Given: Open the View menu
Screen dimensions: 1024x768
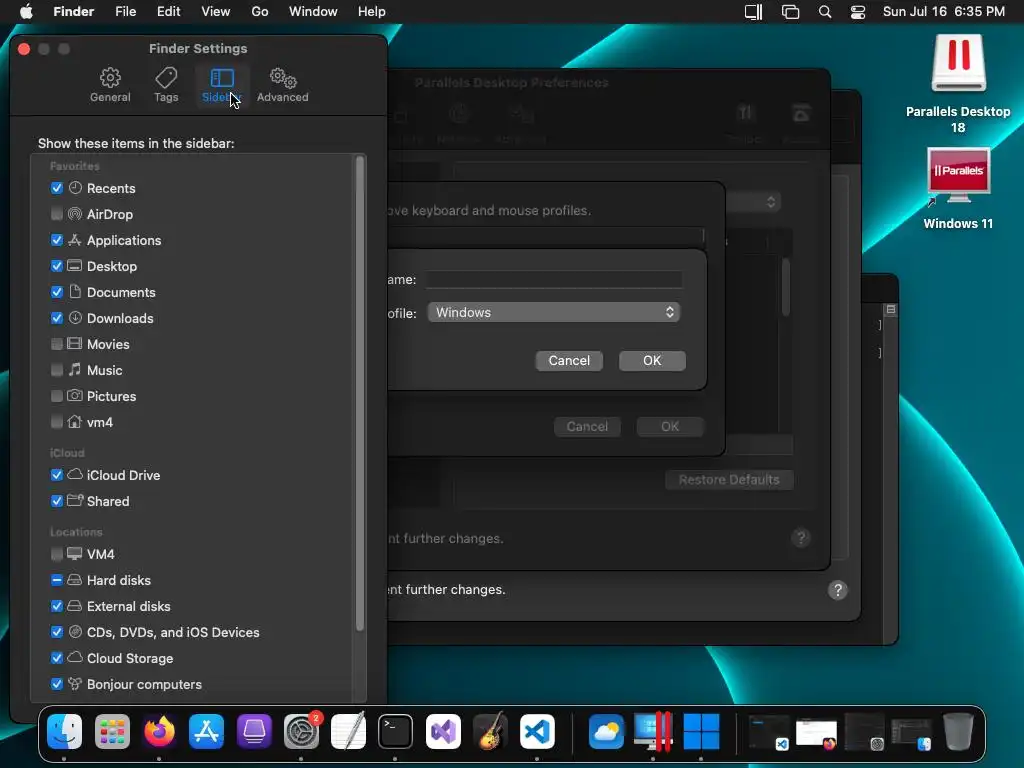Looking at the screenshot, I should 216,12.
